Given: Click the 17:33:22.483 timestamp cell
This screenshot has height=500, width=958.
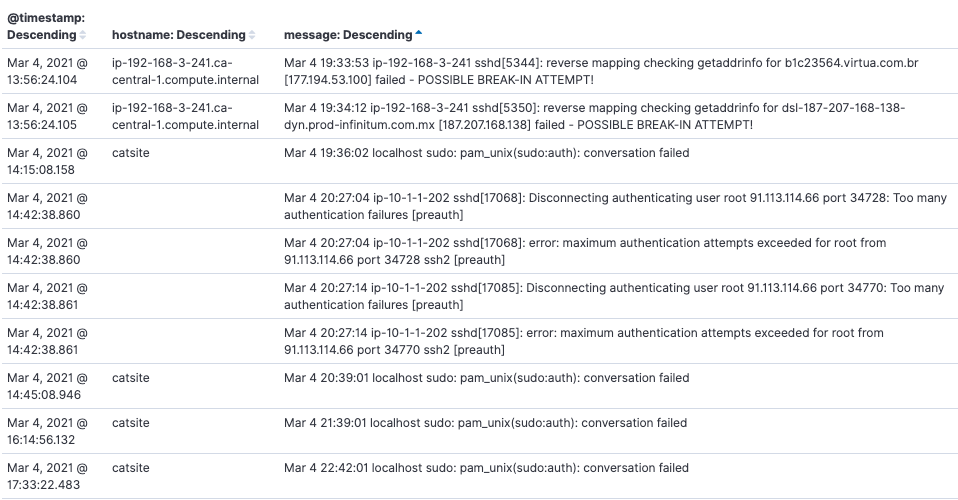Looking at the screenshot, I should [x=47, y=476].
